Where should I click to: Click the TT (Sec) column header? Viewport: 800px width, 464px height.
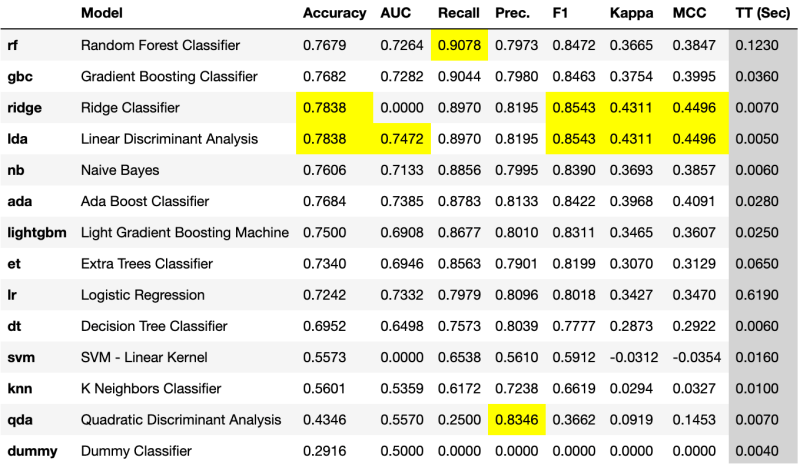762,13
